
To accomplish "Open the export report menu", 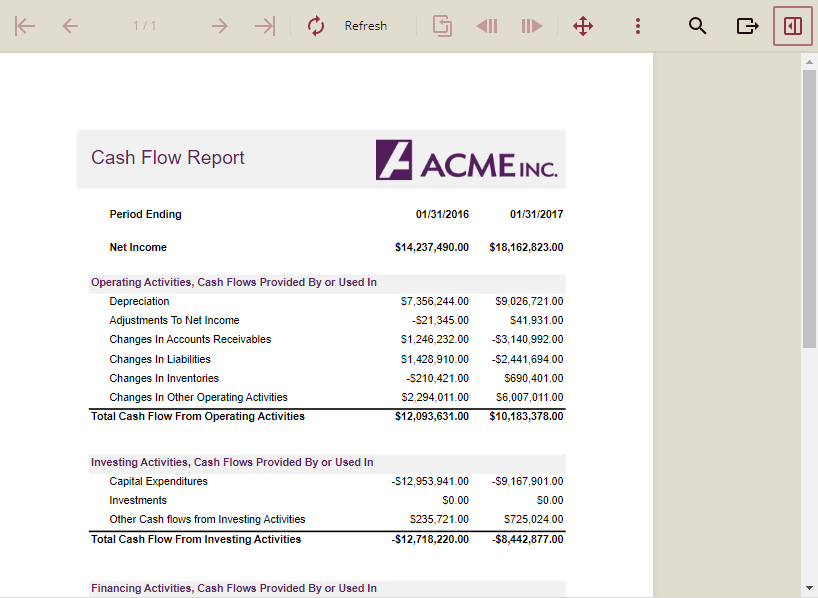I will click(747, 26).
